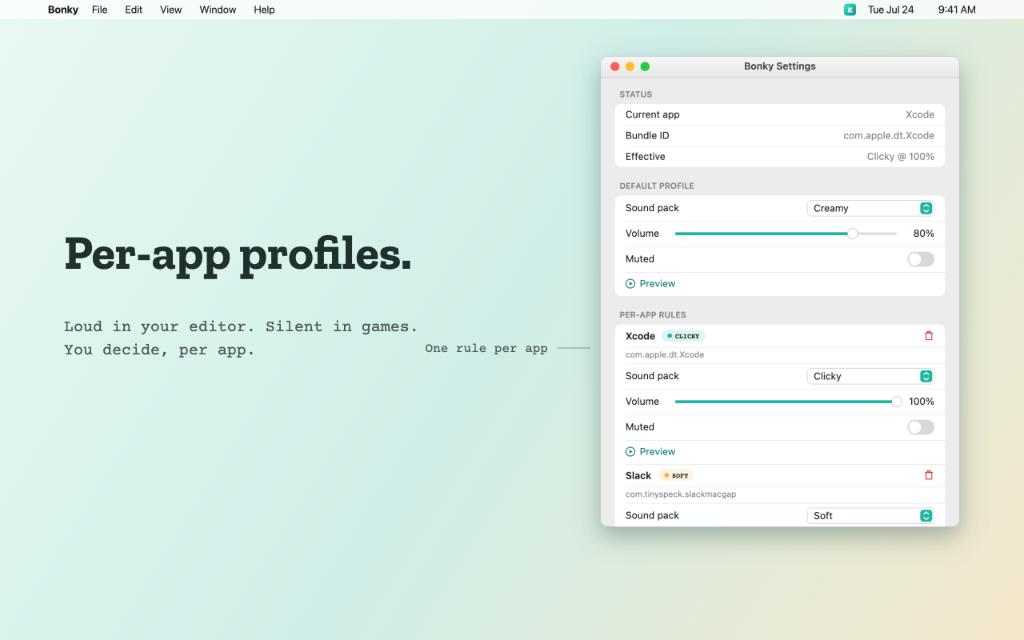Adjust the Default Profile volume slider at 80%
1024x640 pixels.
click(x=852, y=234)
